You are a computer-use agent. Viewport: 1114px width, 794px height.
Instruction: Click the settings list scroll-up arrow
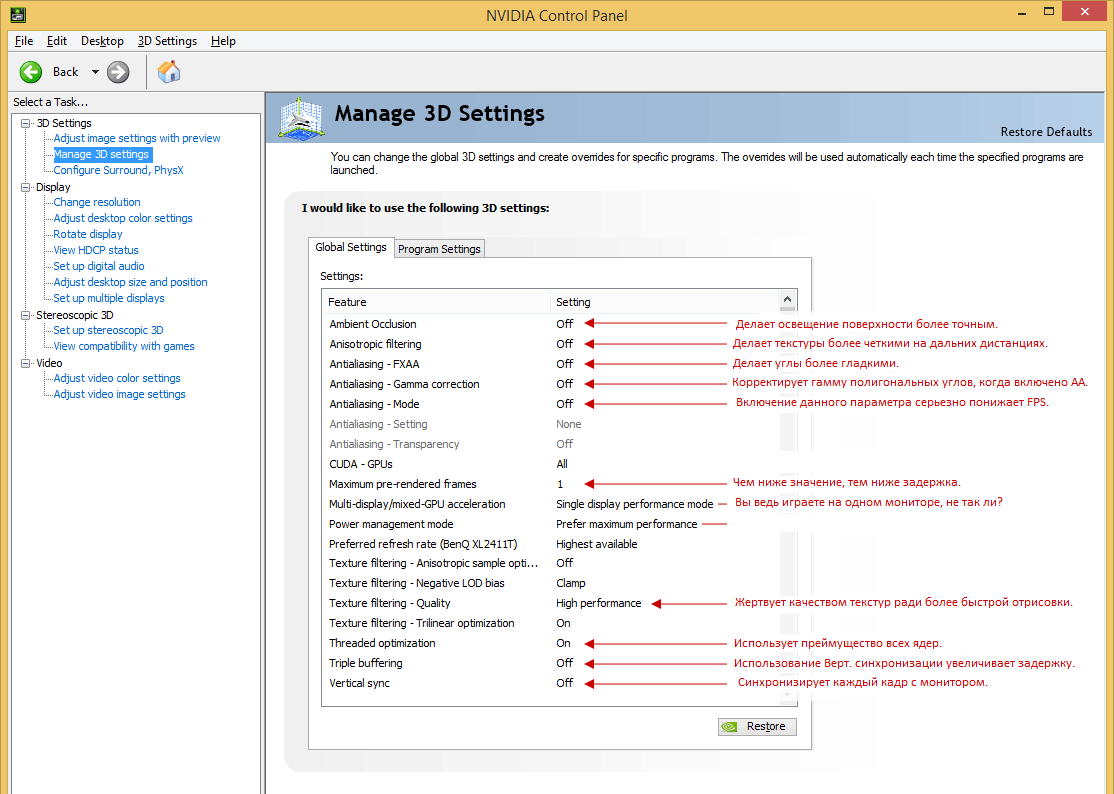pyautogui.click(x=787, y=299)
